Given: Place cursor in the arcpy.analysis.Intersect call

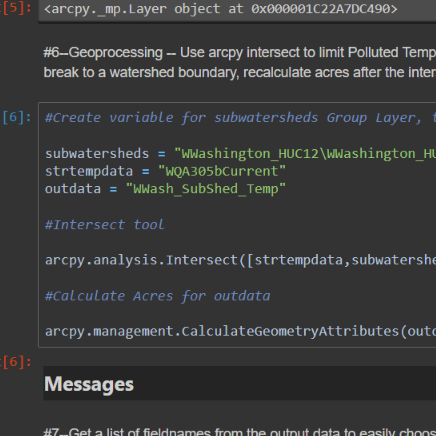Looking at the screenshot, I should coord(240,260).
